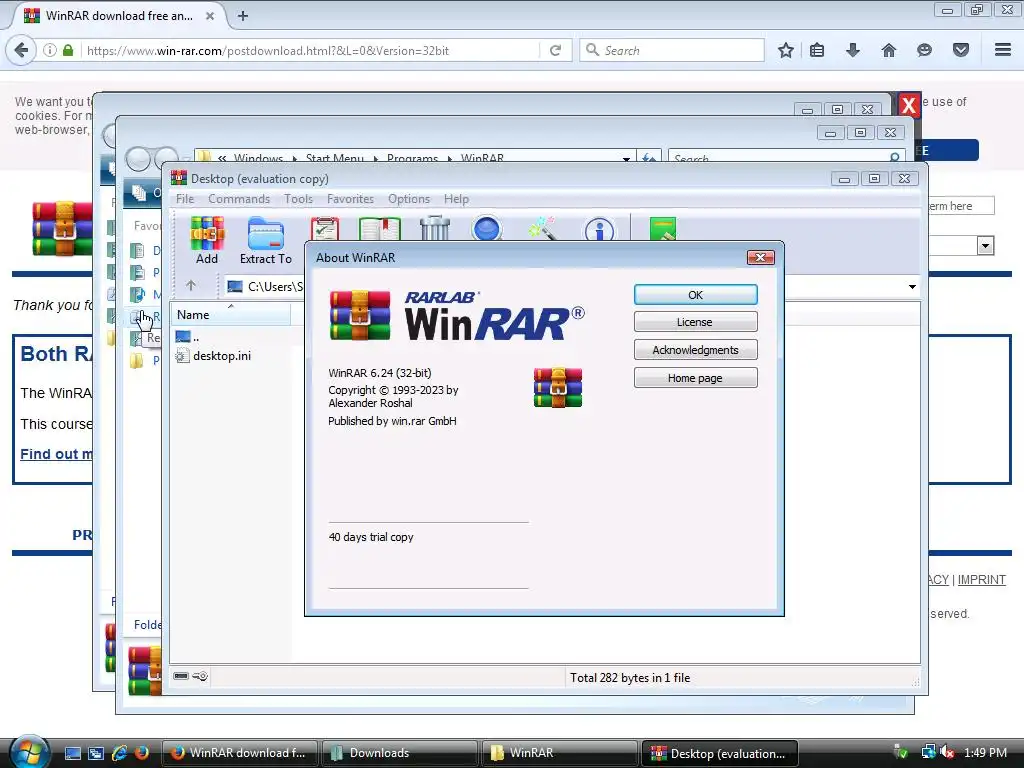This screenshot has width=1024, height=768.
Task: Open a new Firefox tab
Action: [243, 16]
